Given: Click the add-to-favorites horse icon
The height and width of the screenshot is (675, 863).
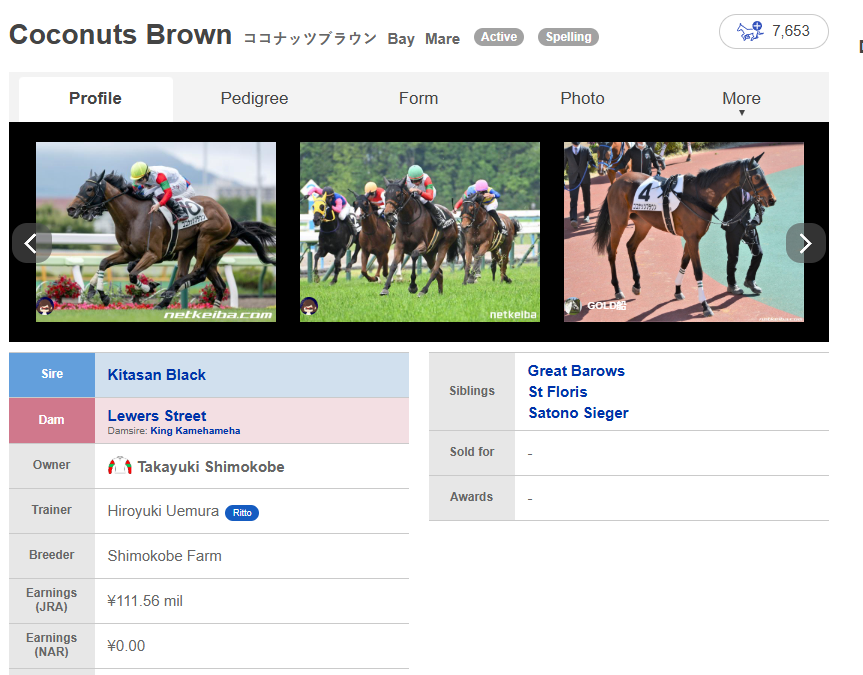Looking at the screenshot, I should pos(750,31).
